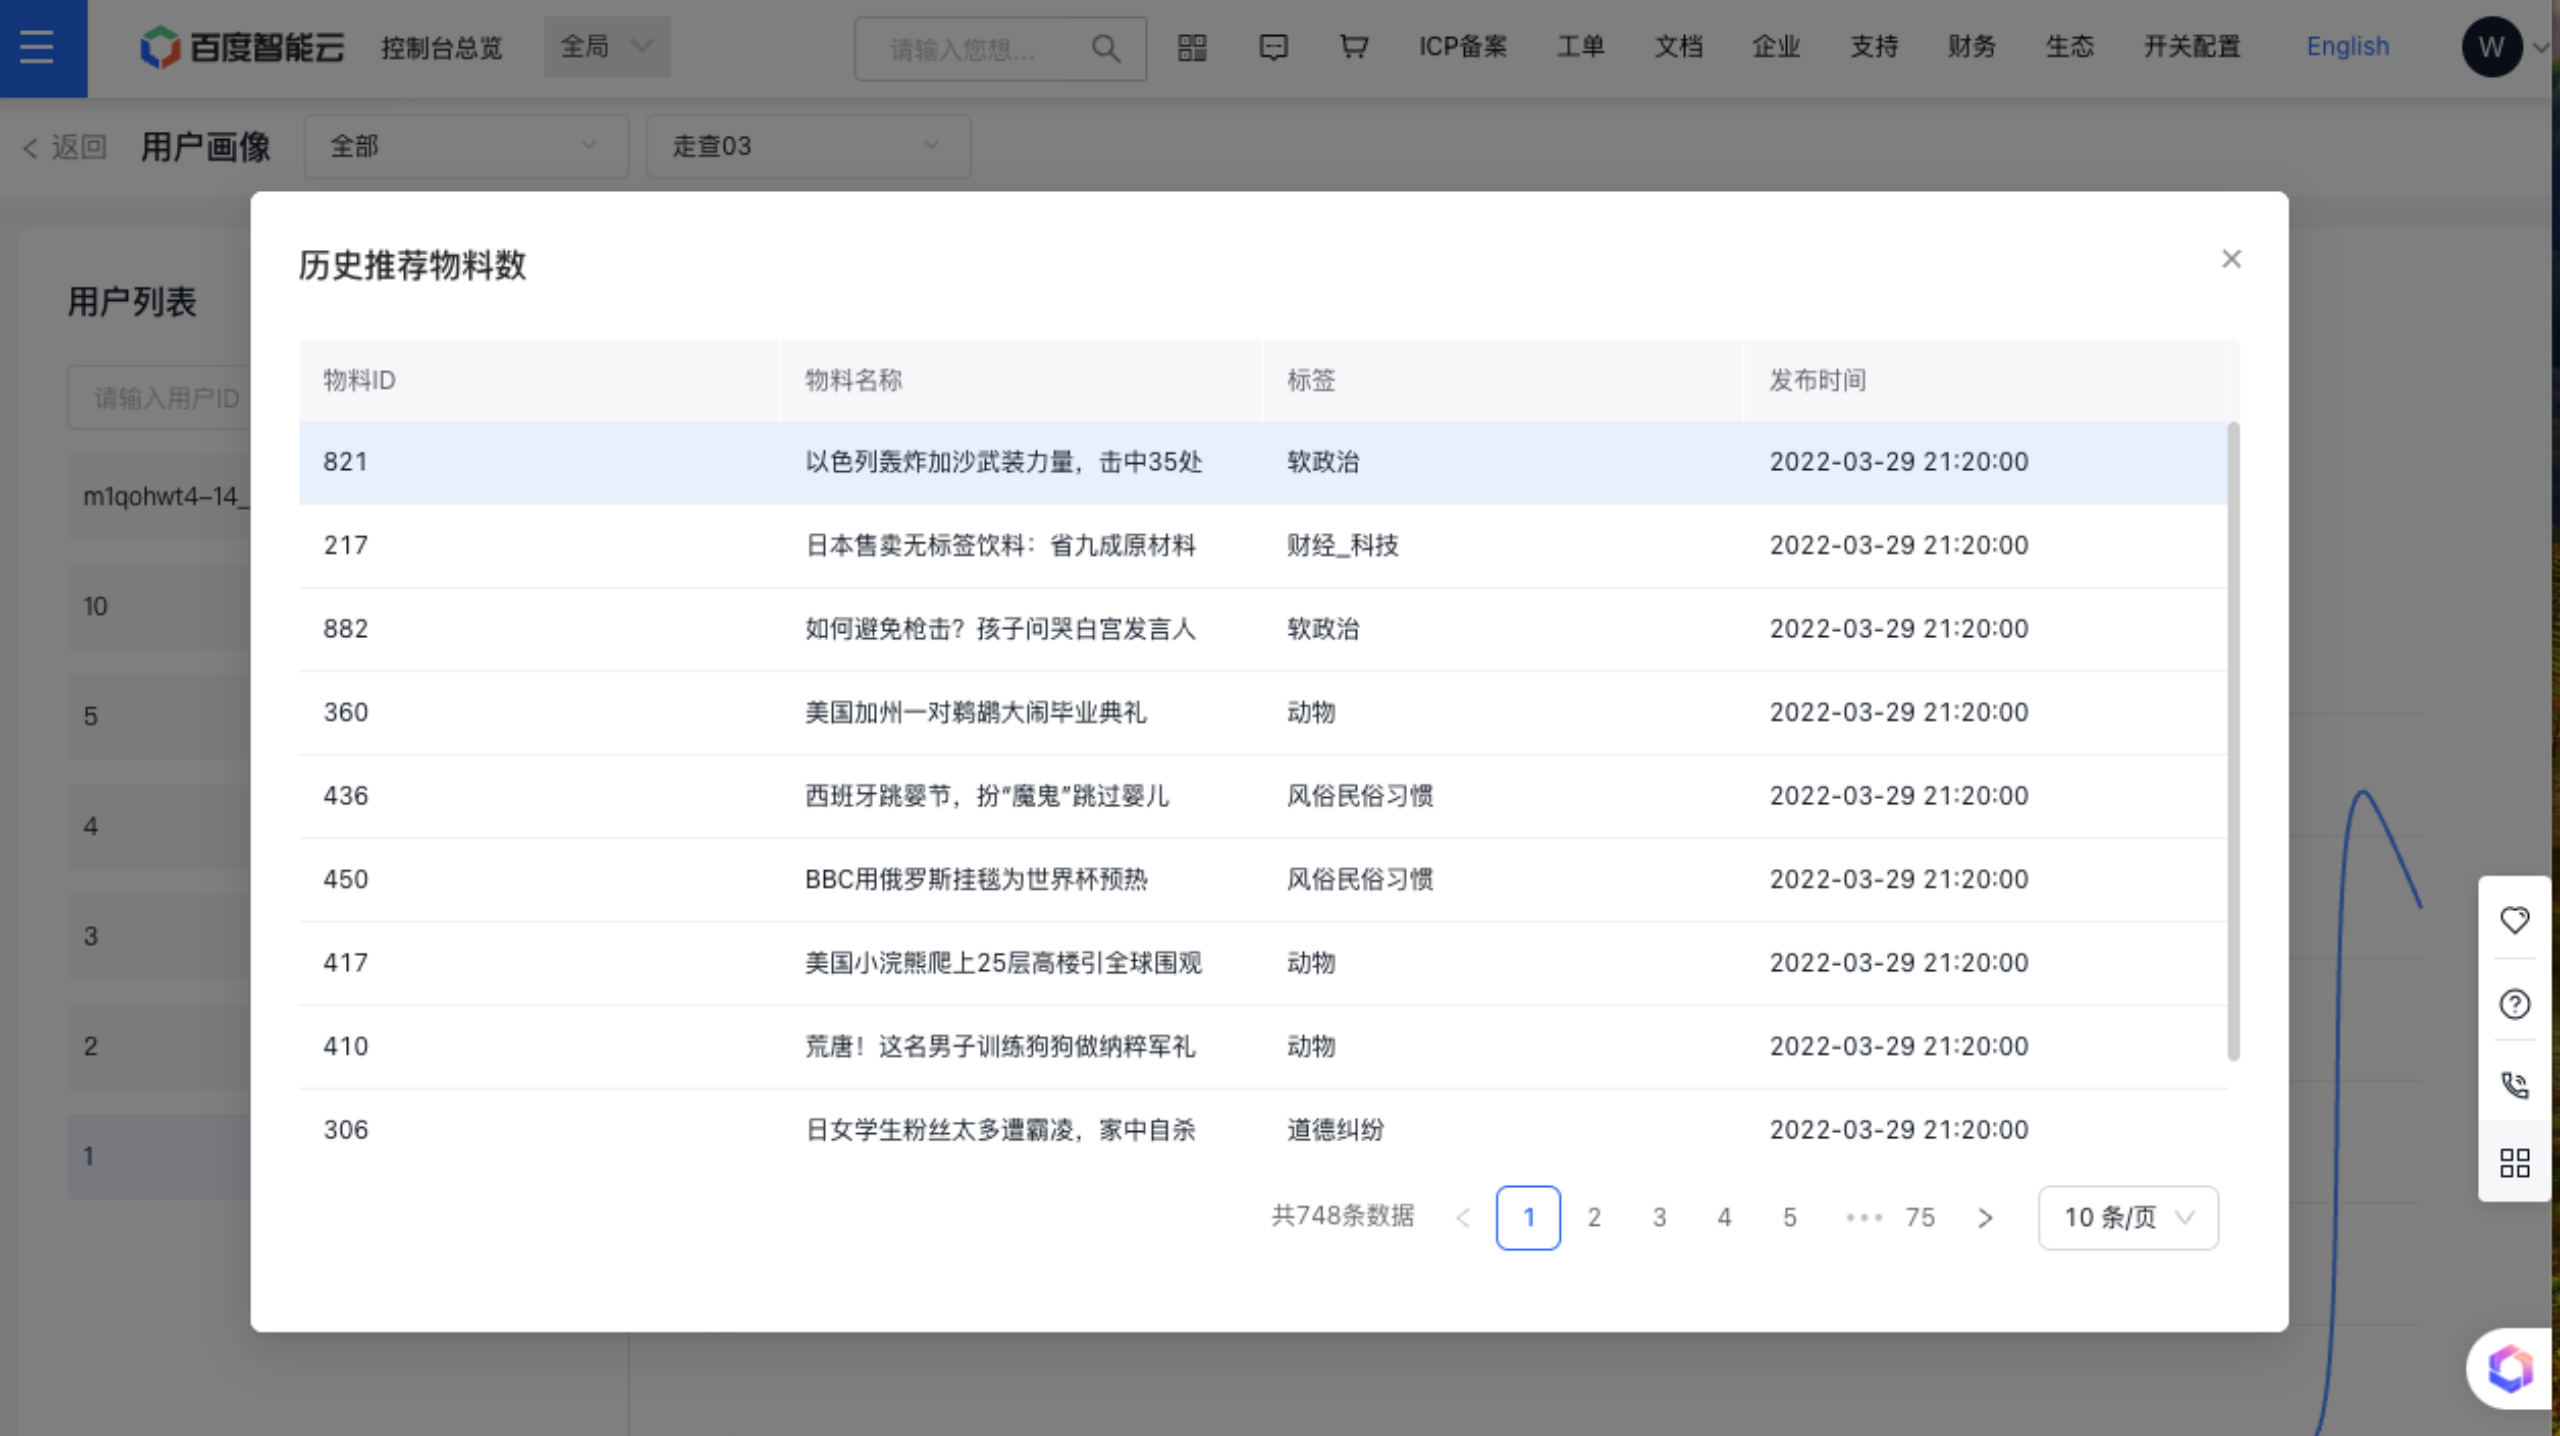Screen dimensions: 2560x1436
Task: Select page 1 in pagination
Action: [1528, 1218]
